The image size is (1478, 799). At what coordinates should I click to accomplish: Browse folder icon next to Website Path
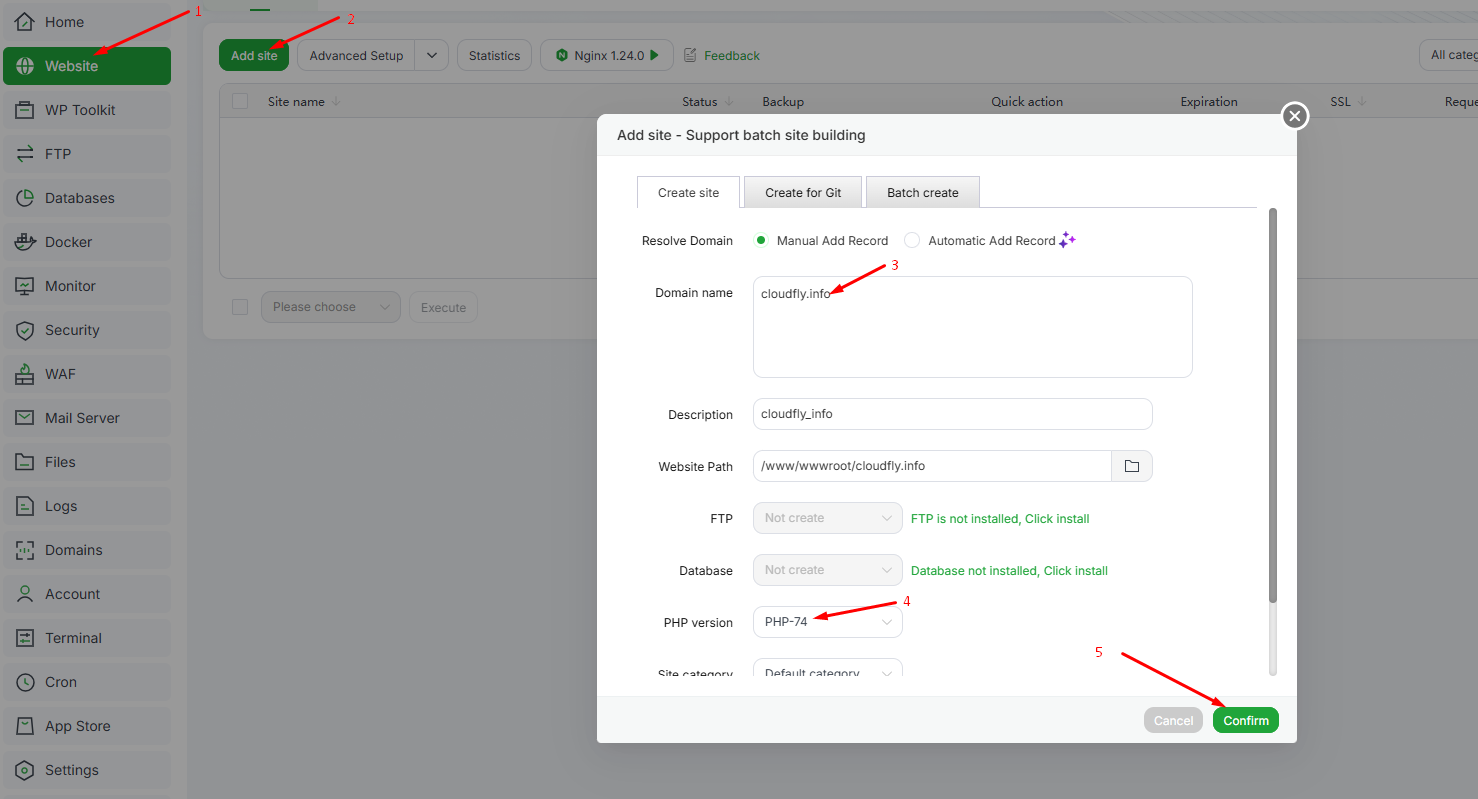[1132, 466]
